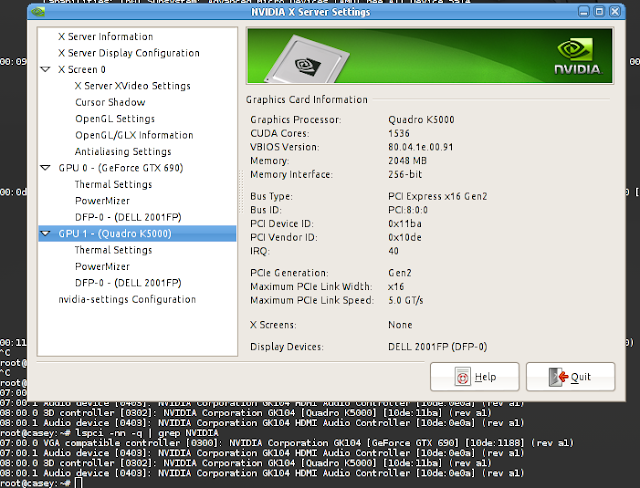640x488 pixels.
Task: Click the Help lifebuoy icon
Action: [x=462, y=377]
